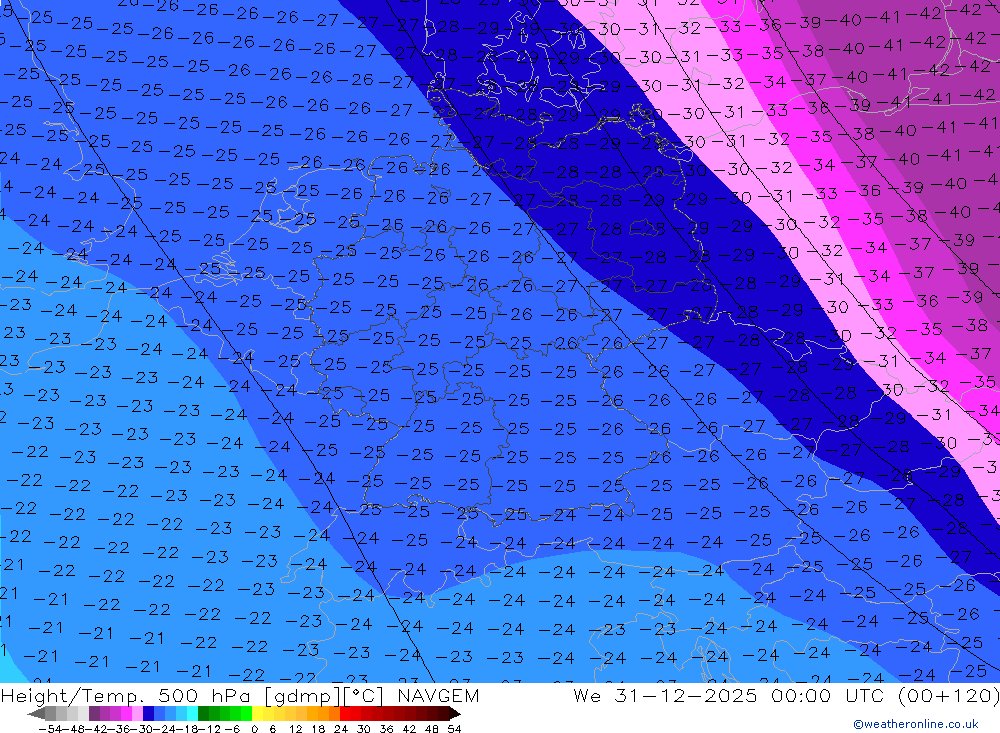
Task: Click the date We 31-12-2025 text
Action: pyautogui.click(x=665, y=695)
